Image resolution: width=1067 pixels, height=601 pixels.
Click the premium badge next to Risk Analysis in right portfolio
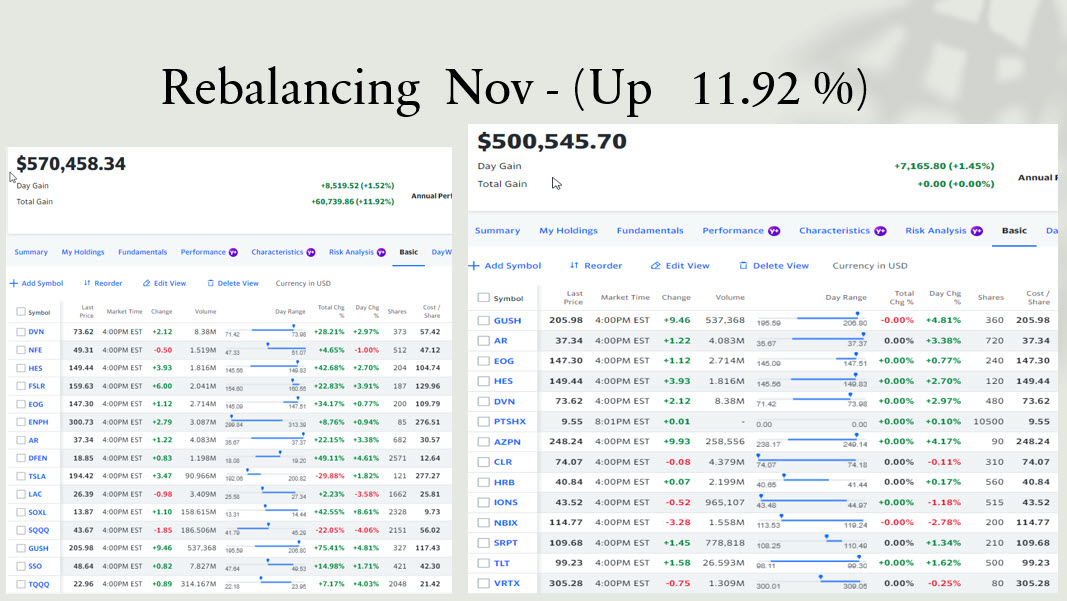(977, 231)
